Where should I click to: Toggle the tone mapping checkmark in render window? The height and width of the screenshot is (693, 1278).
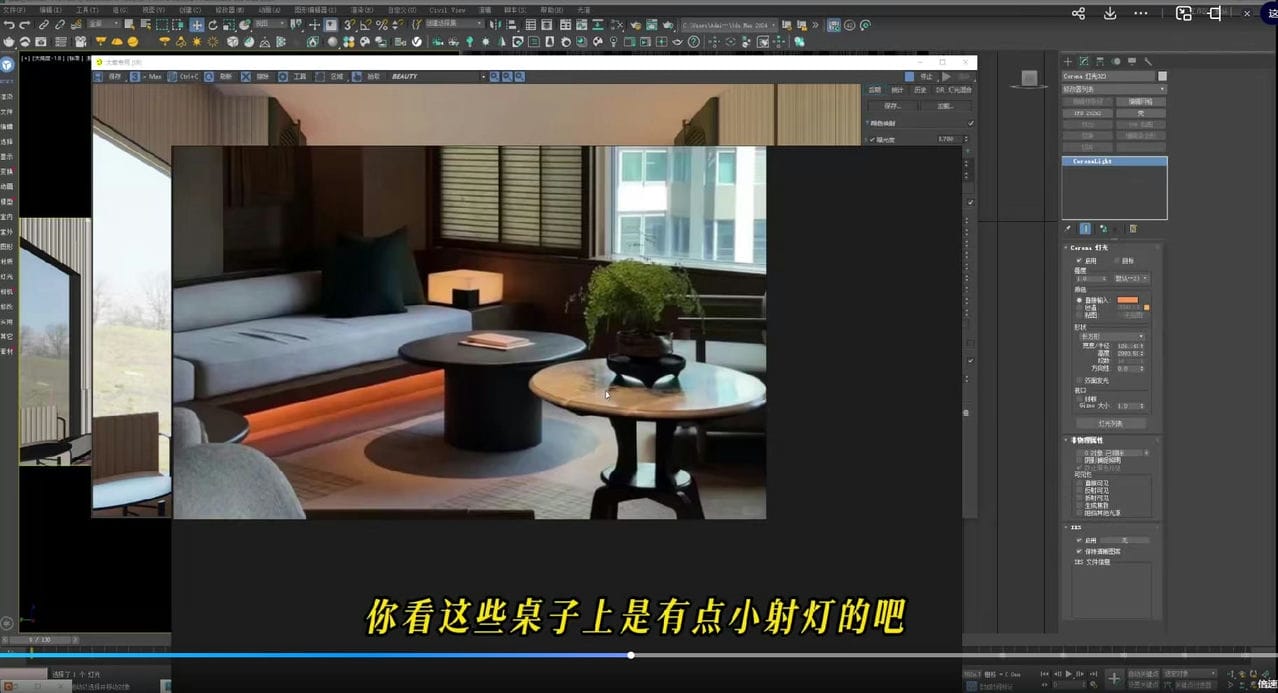coord(971,123)
